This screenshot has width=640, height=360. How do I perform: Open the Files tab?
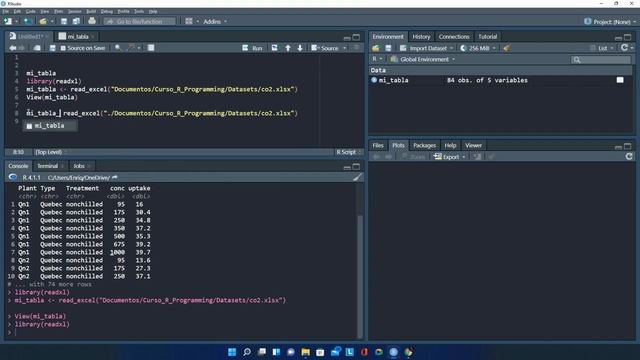(378, 146)
